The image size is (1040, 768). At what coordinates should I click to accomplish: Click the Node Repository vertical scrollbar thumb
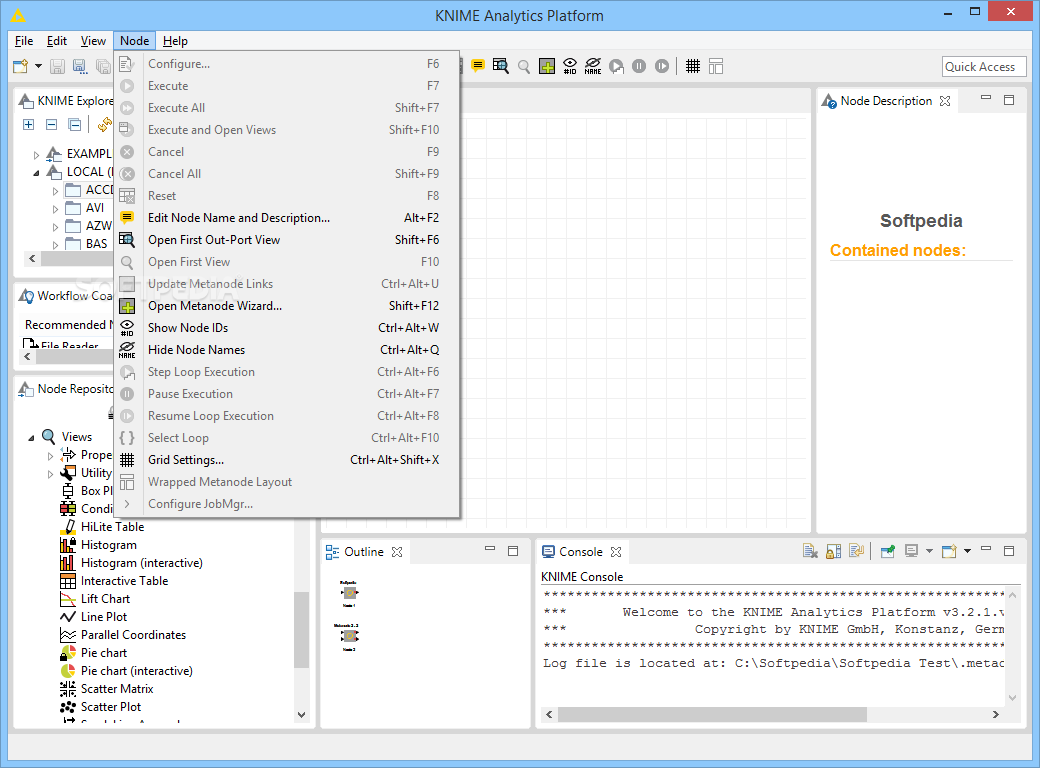[x=301, y=629]
